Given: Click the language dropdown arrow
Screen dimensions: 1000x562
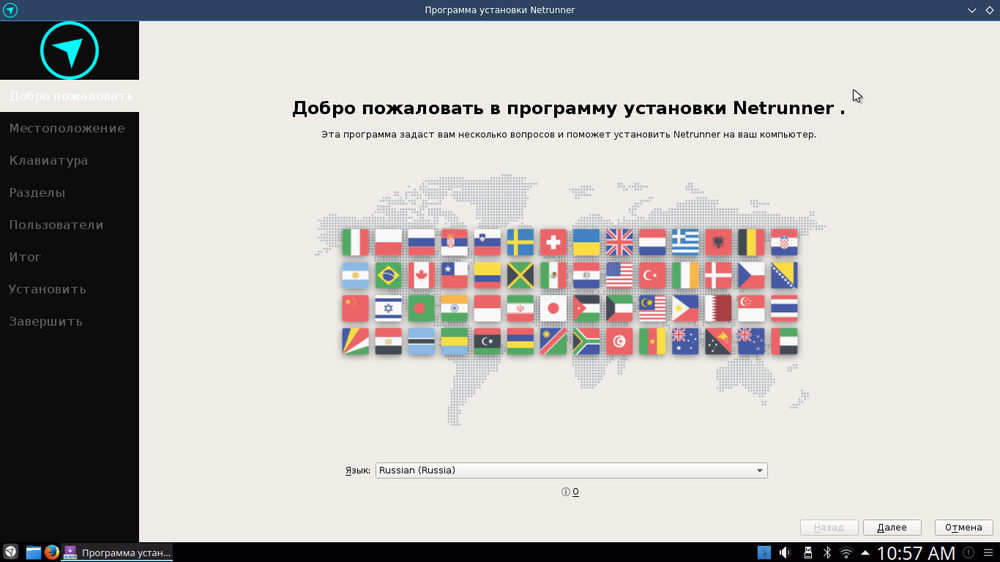Looking at the screenshot, I should tap(760, 471).
